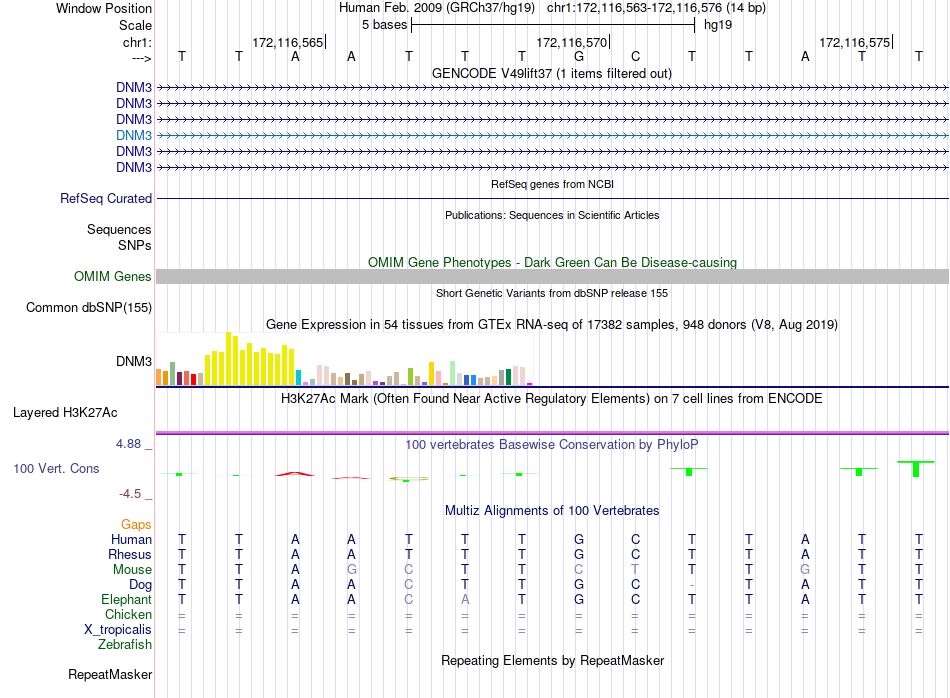Screen dimensions: 950x698
Task: Click the GTEx DNM3 expression bar chart
Action: [x=344, y=359]
